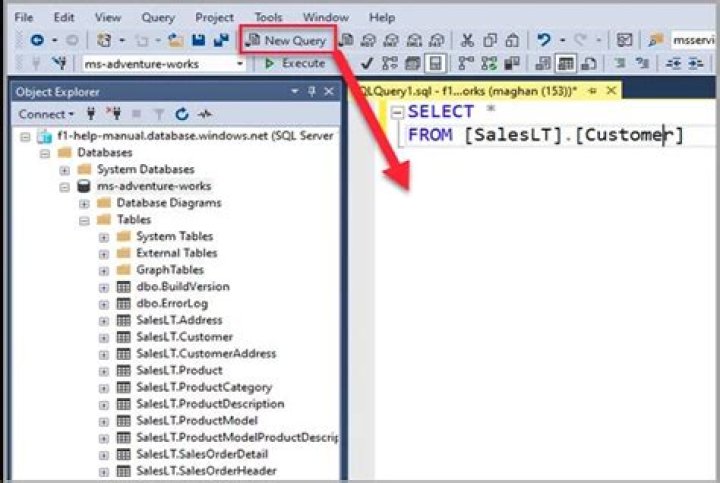
Task: Switch output to Results to Text
Action: click(x=543, y=63)
